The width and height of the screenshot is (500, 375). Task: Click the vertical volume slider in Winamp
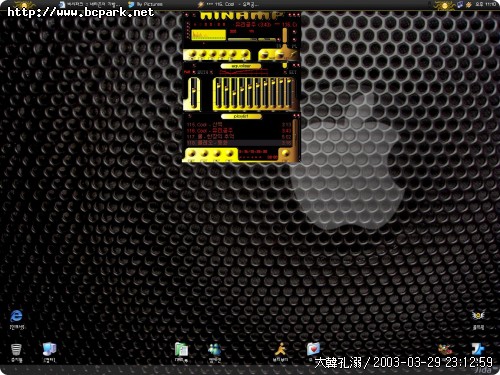point(285,36)
